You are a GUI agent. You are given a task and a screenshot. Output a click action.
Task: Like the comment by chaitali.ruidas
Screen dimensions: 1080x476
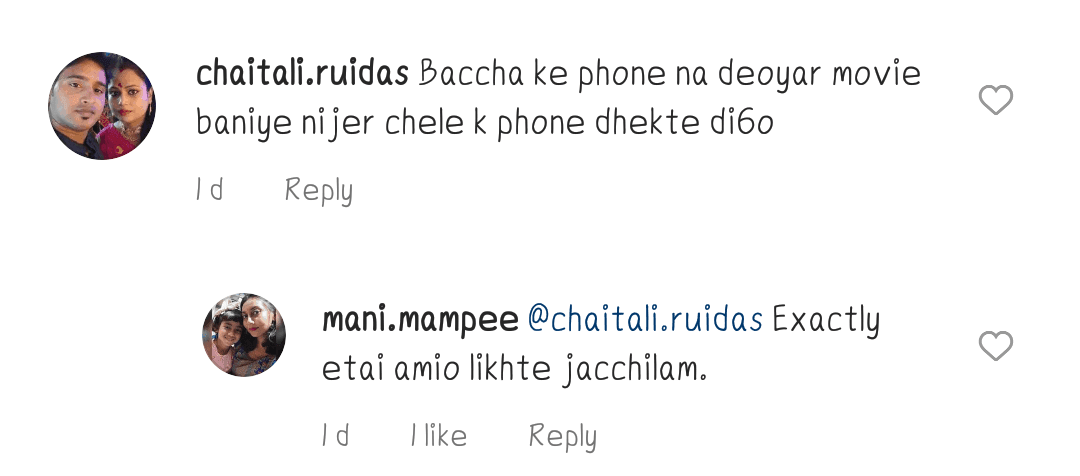click(995, 100)
